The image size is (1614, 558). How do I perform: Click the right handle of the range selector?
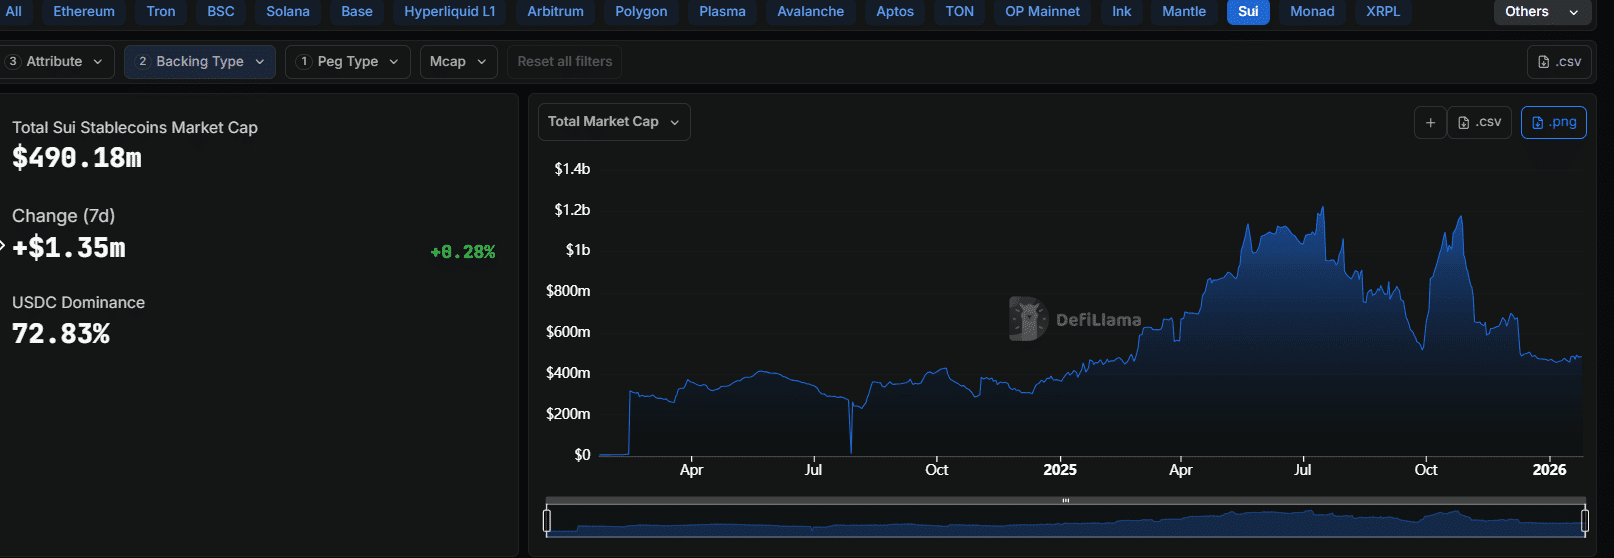pyautogui.click(x=1584, y=520)
